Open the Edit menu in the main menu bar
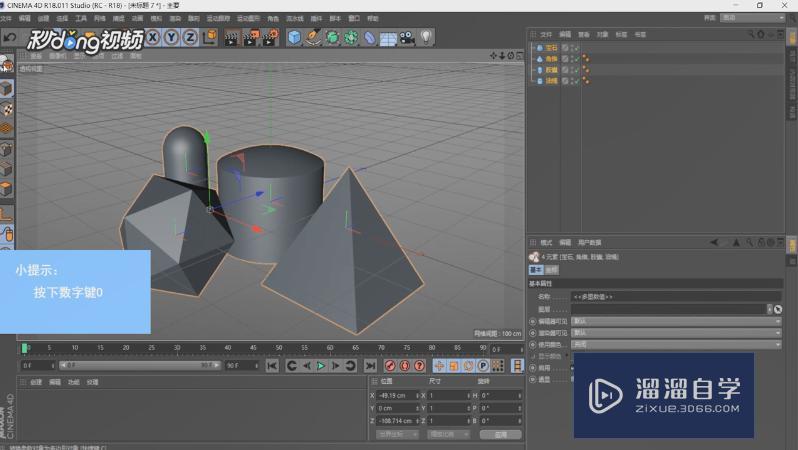 point(24,18)
